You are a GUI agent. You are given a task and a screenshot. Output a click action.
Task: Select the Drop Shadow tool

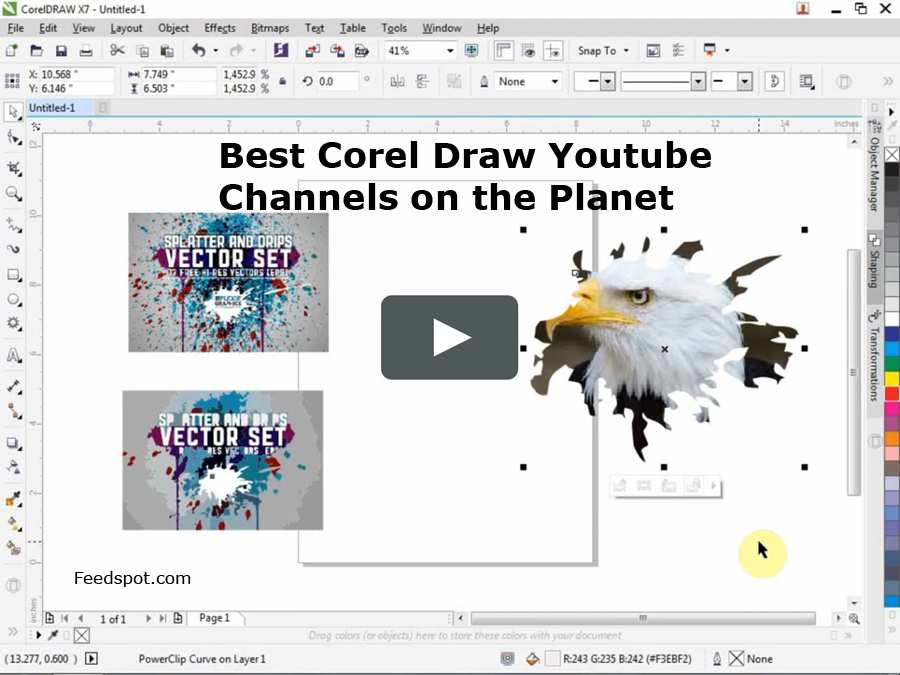13,443
